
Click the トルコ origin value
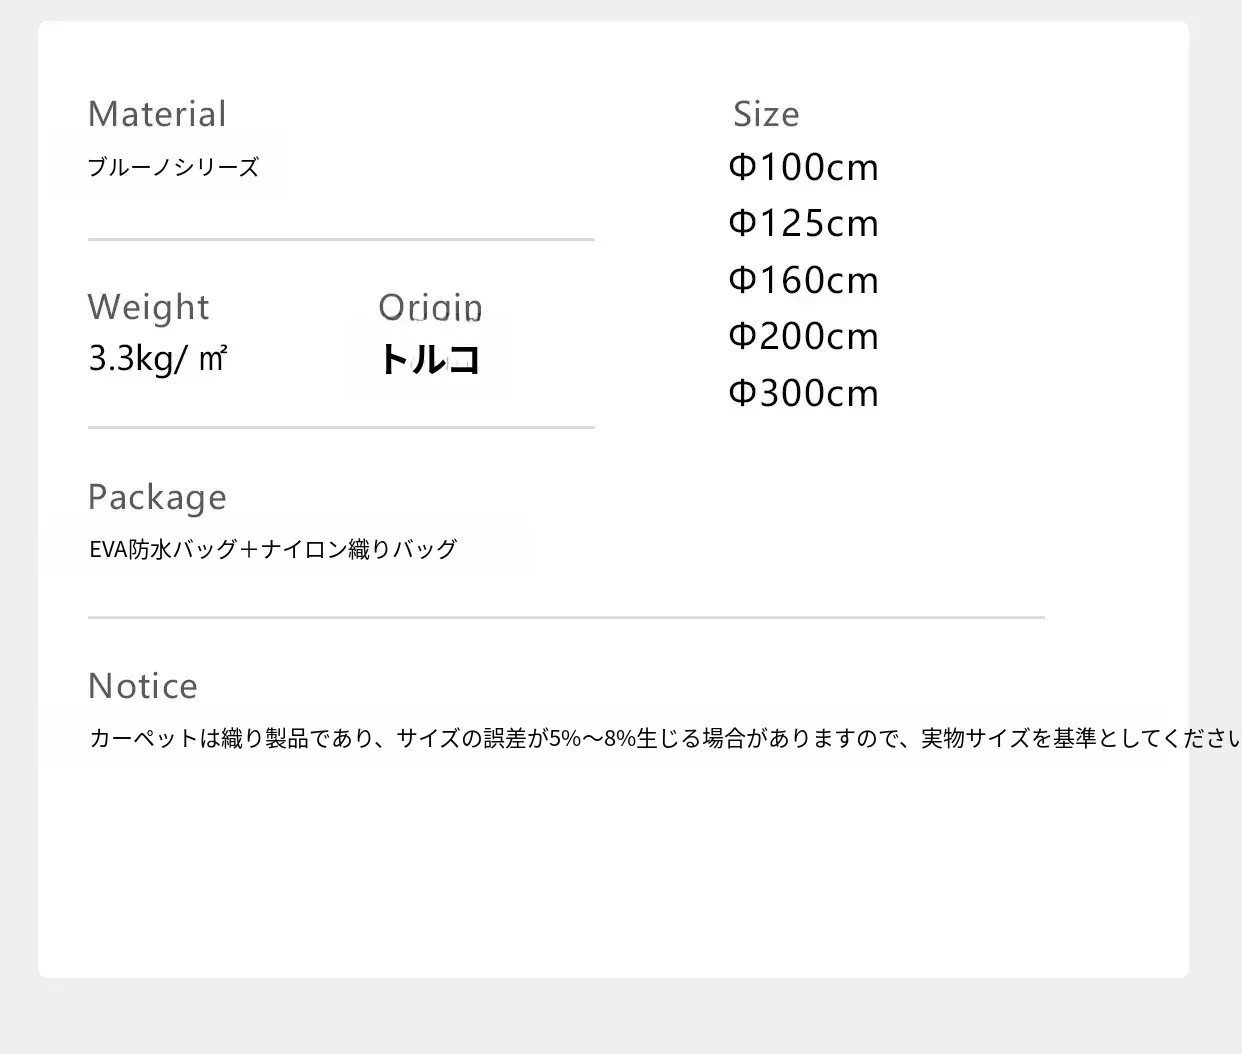pos(430,359)
